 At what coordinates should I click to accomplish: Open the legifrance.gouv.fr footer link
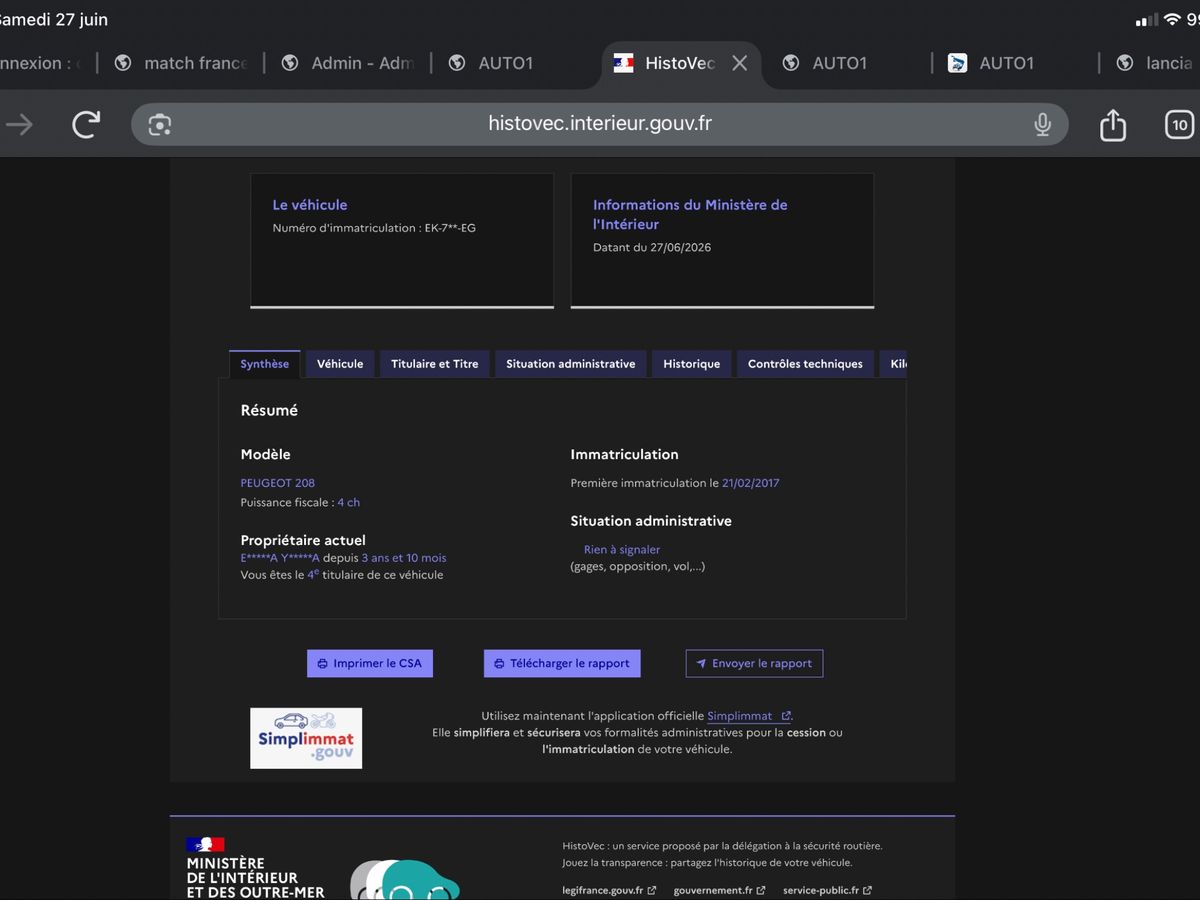click(609, 890)
